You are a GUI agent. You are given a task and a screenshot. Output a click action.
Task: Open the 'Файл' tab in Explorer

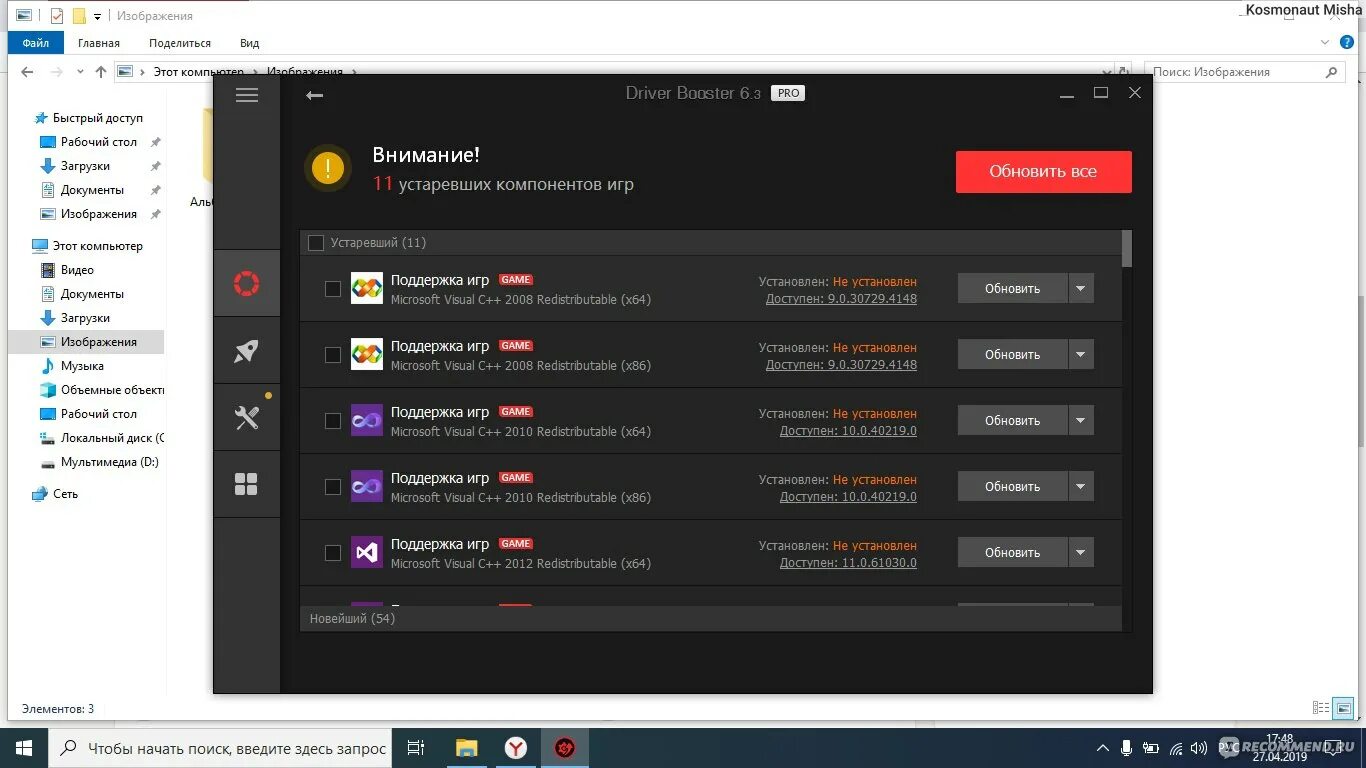(36, 43)
